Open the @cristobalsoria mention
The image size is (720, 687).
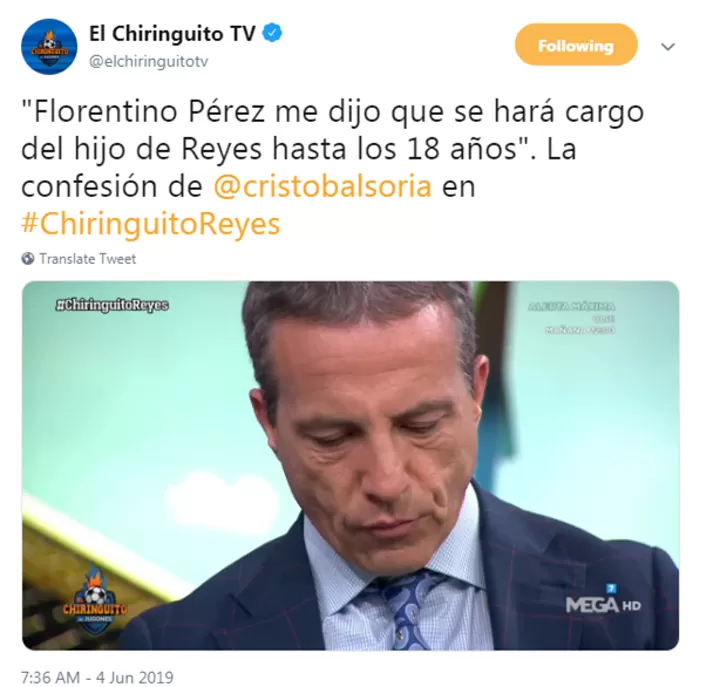click(322, 186)
